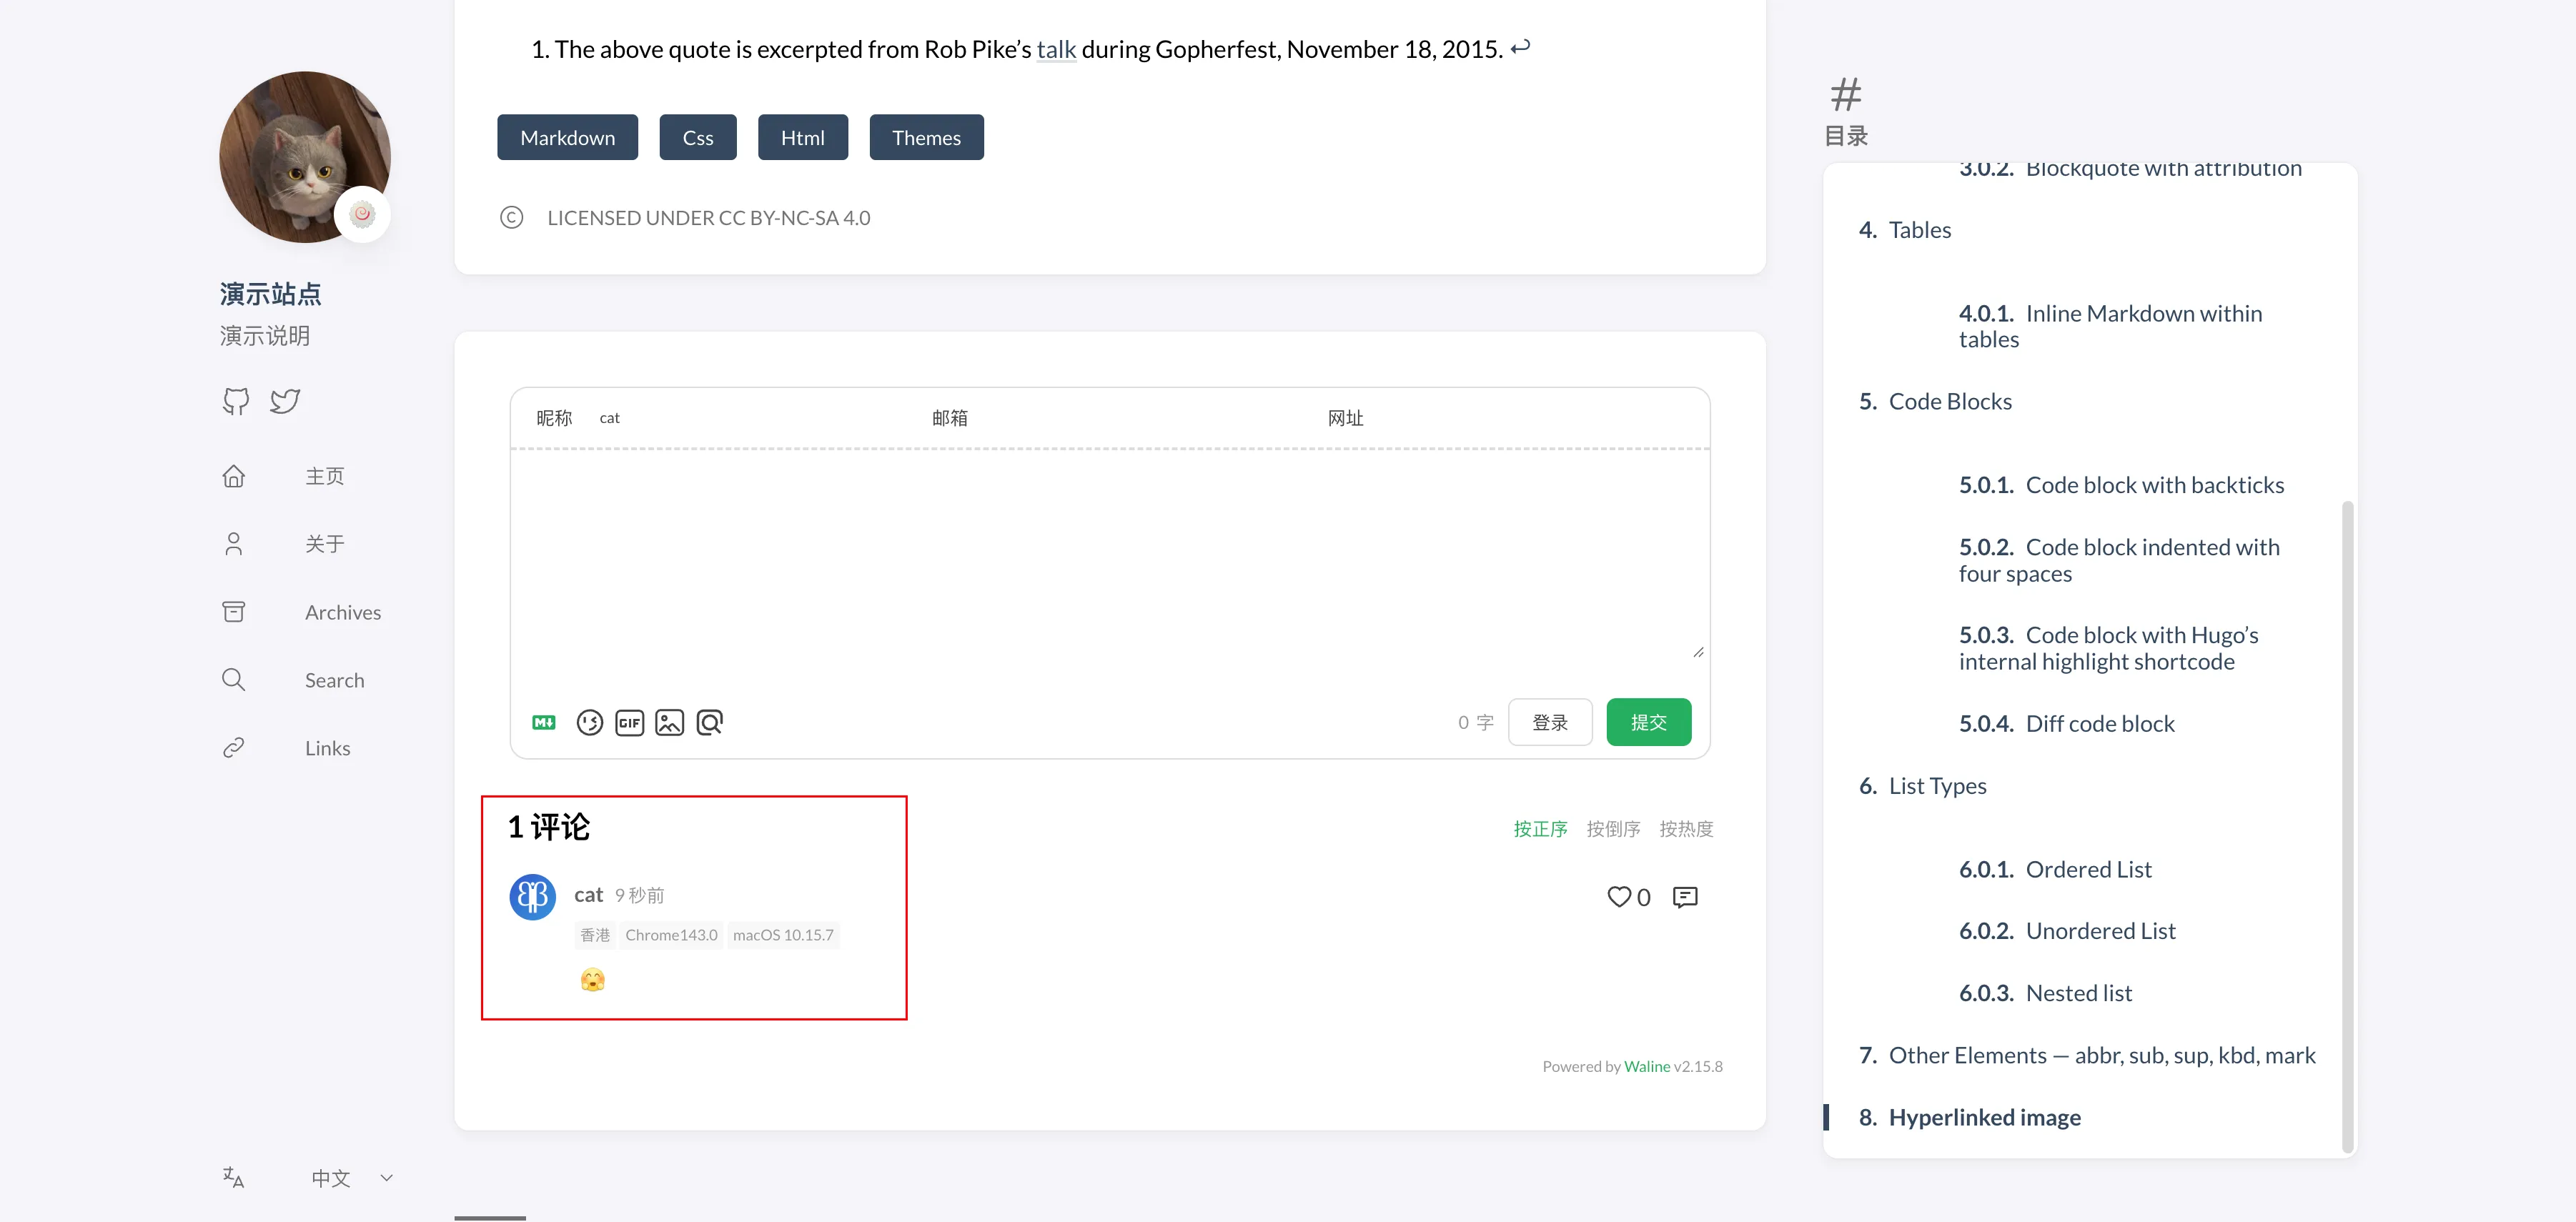Like cat's comment with heart icon
Screen dimensions: 2576x1222
pos(1619,897)
